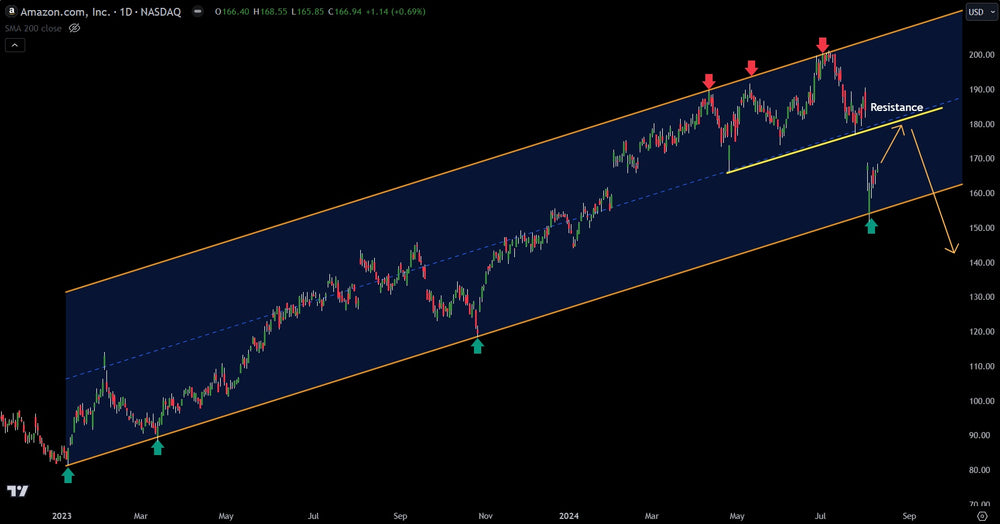Click the TradingView logo in the bottom-left corner
Image resolution: width=1000 pixels, height=524 pixels.
[x=17, y=491]
